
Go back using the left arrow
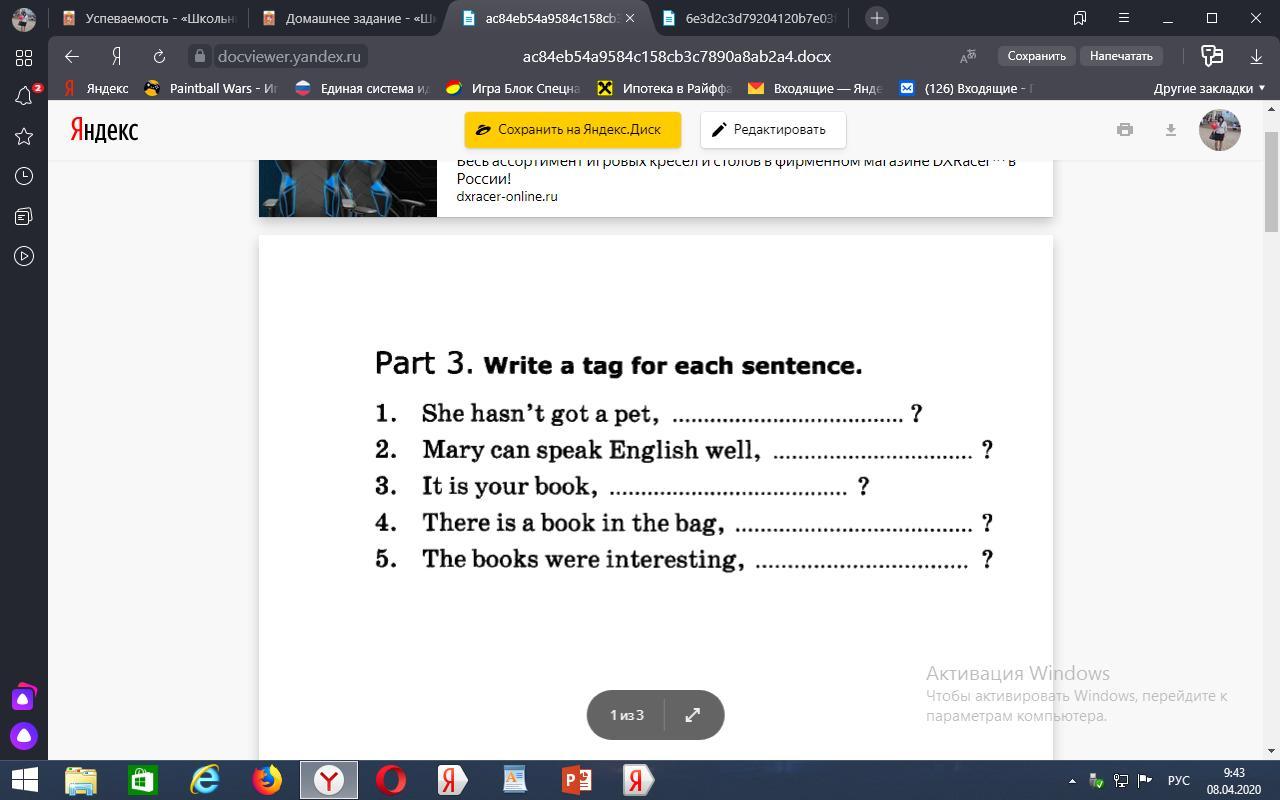point(71,56)
